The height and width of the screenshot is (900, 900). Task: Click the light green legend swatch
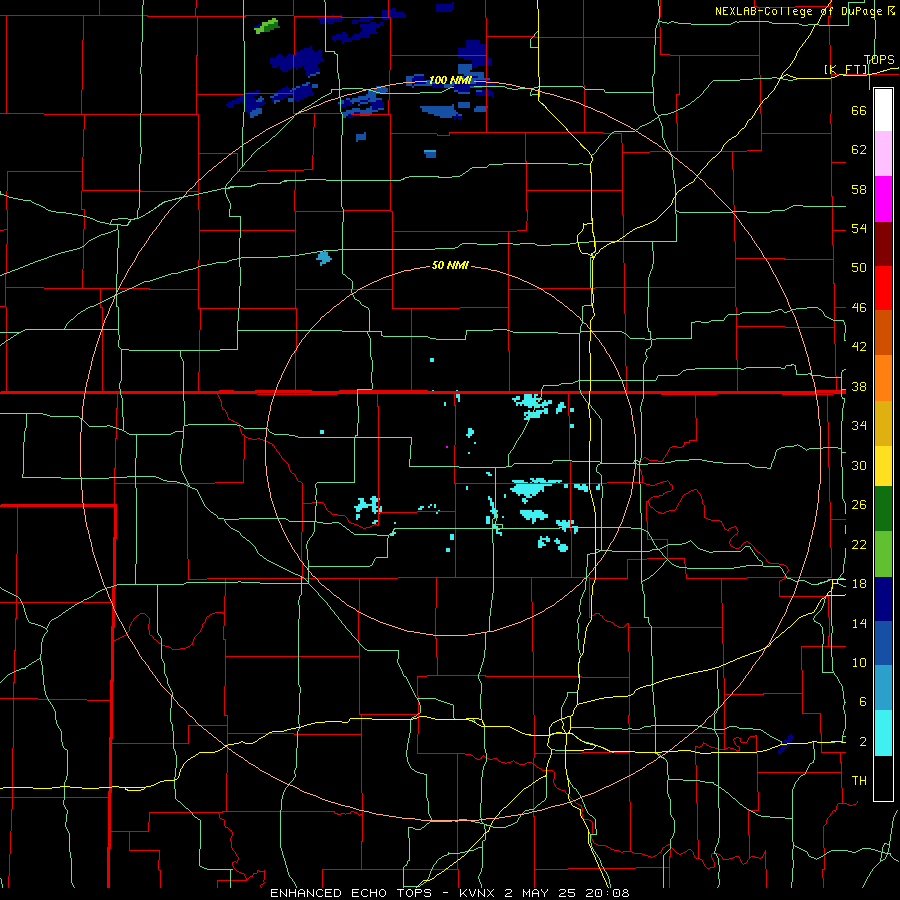[883, 554]
